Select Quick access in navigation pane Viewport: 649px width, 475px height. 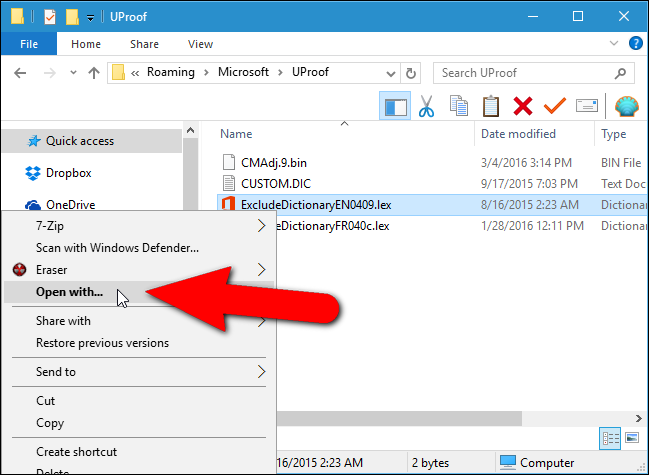click(92, 141)
